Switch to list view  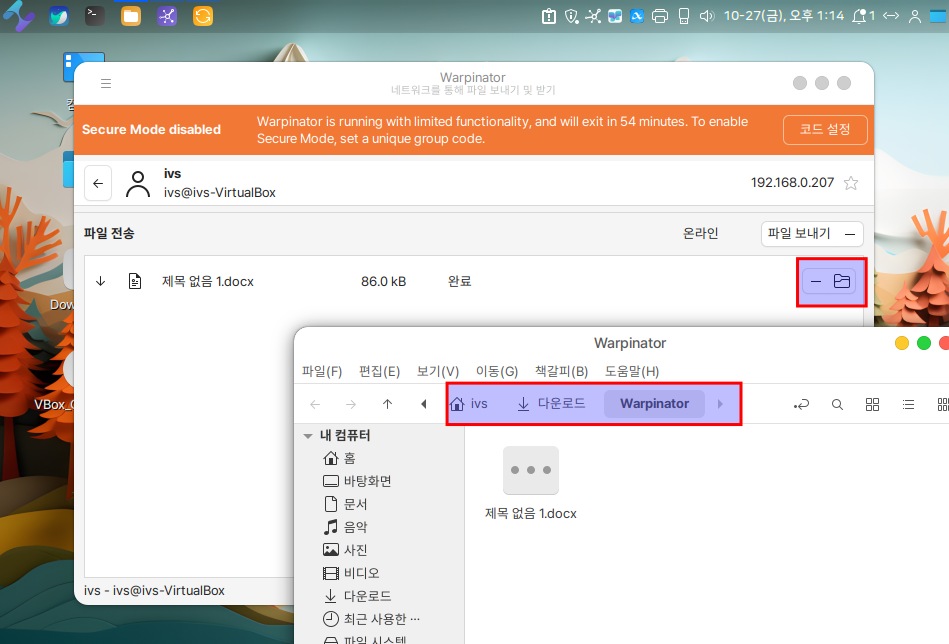pyautogui.click(x=908, y=404)
